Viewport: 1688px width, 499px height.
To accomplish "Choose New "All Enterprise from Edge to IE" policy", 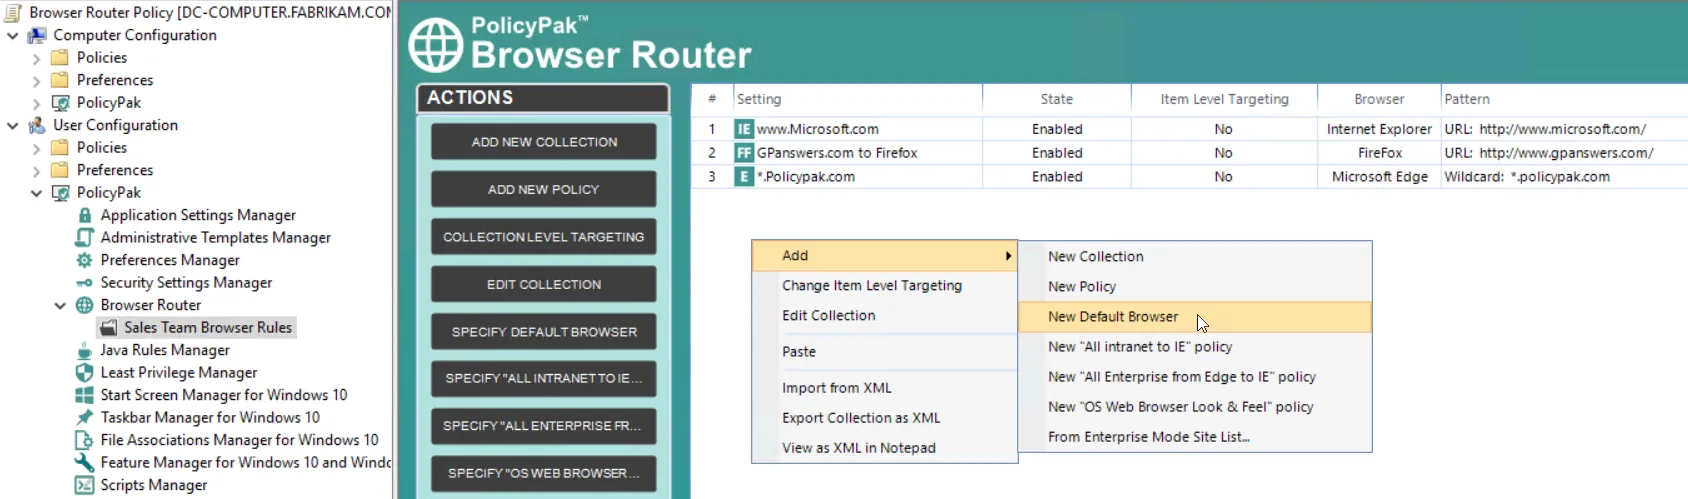I will pos(1195,377).
